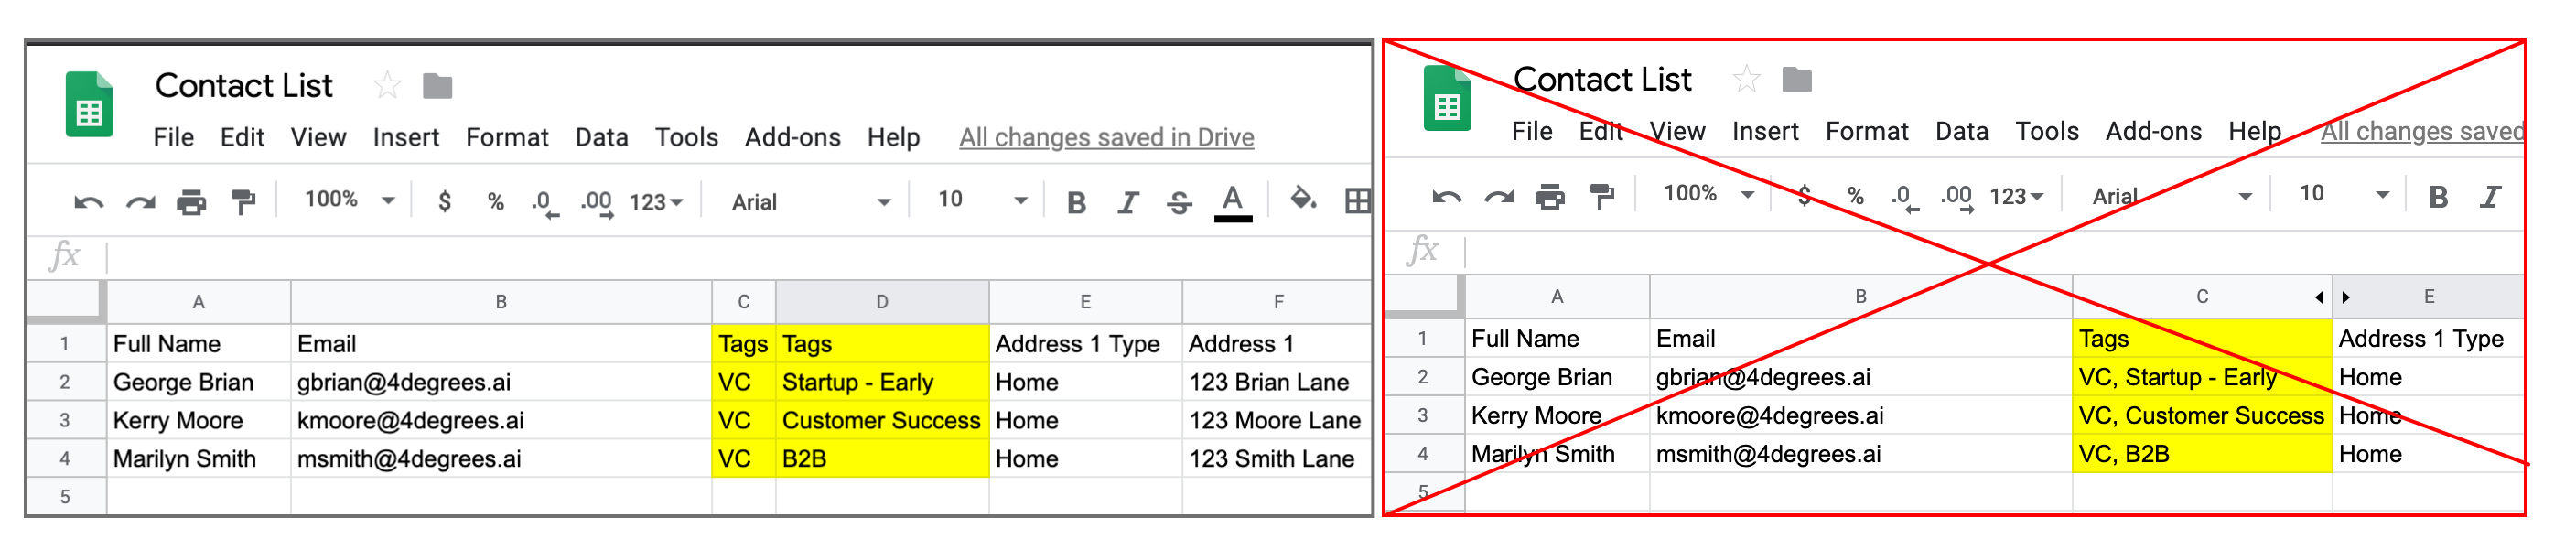Star the Contact List in right window
This screenshot has height=550, width=2576.
tap(1746, 79)
